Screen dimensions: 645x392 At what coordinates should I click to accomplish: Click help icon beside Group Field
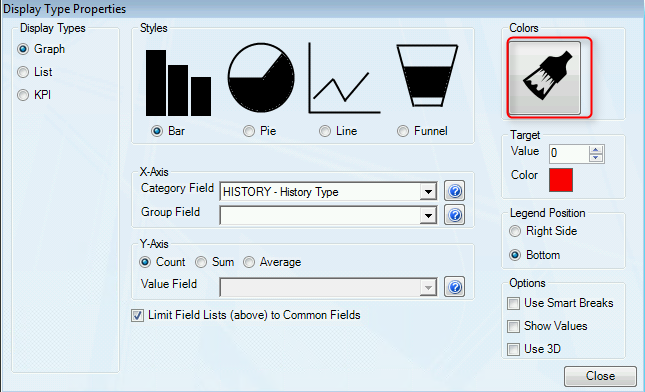click(455, 215)
